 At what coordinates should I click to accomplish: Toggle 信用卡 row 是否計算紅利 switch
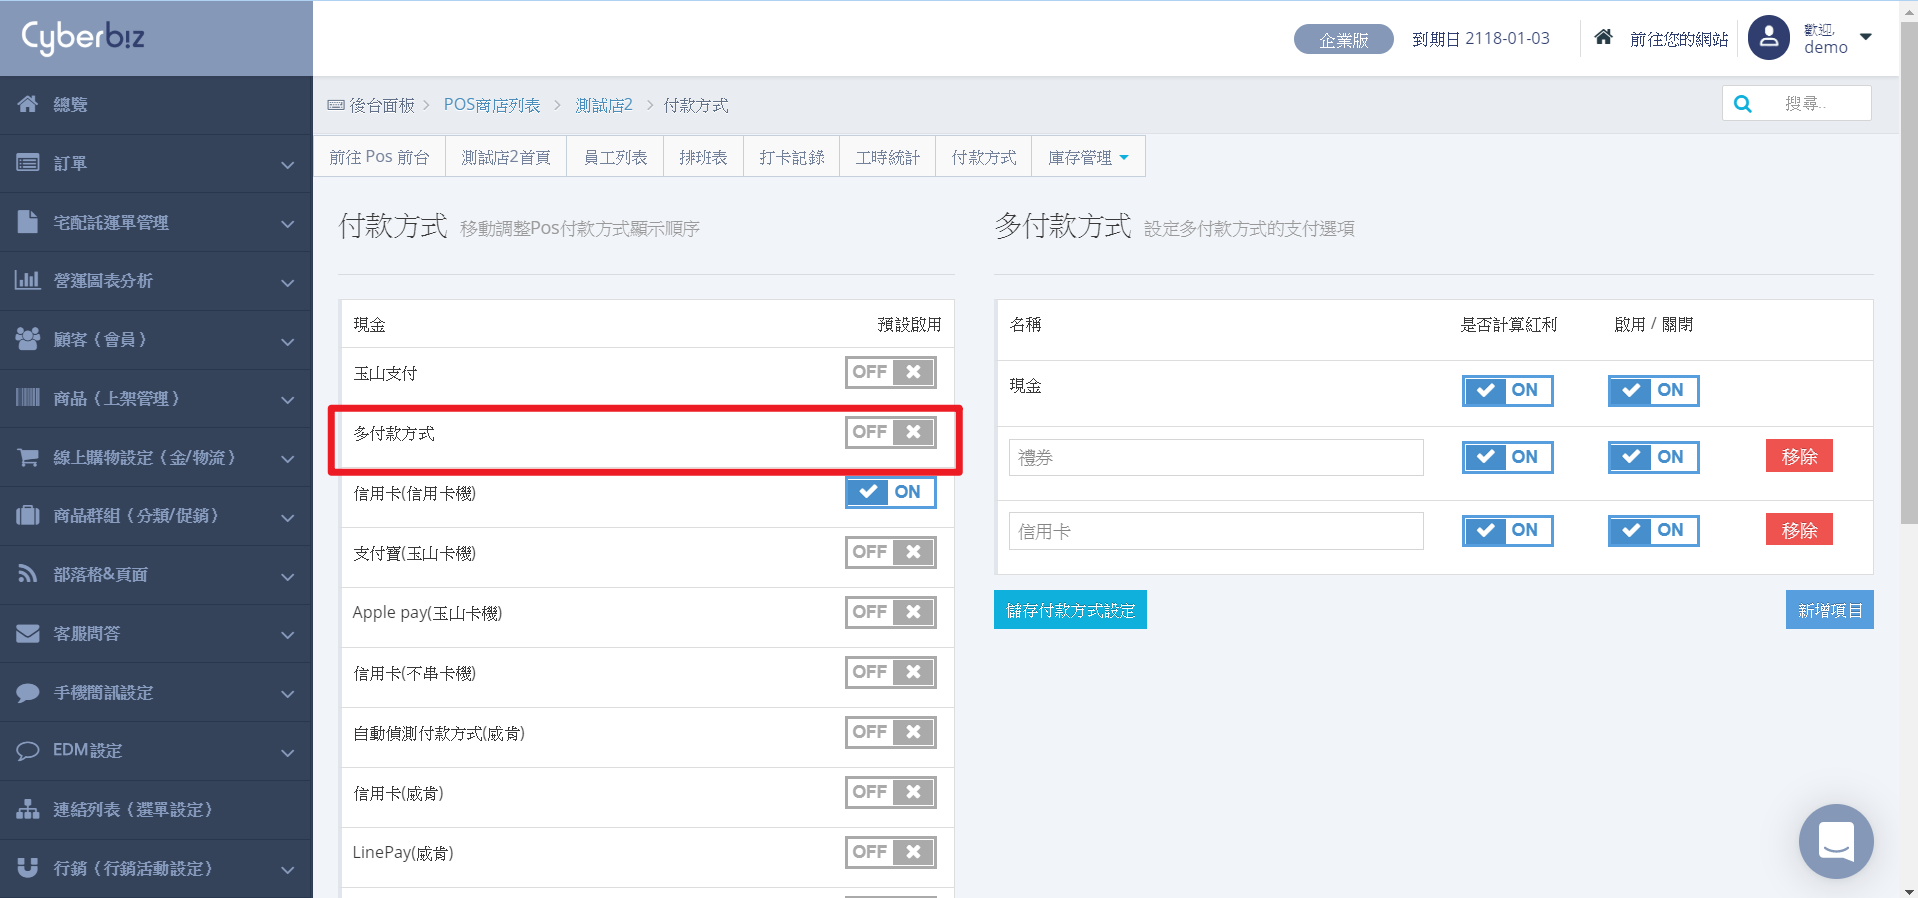1508,530
